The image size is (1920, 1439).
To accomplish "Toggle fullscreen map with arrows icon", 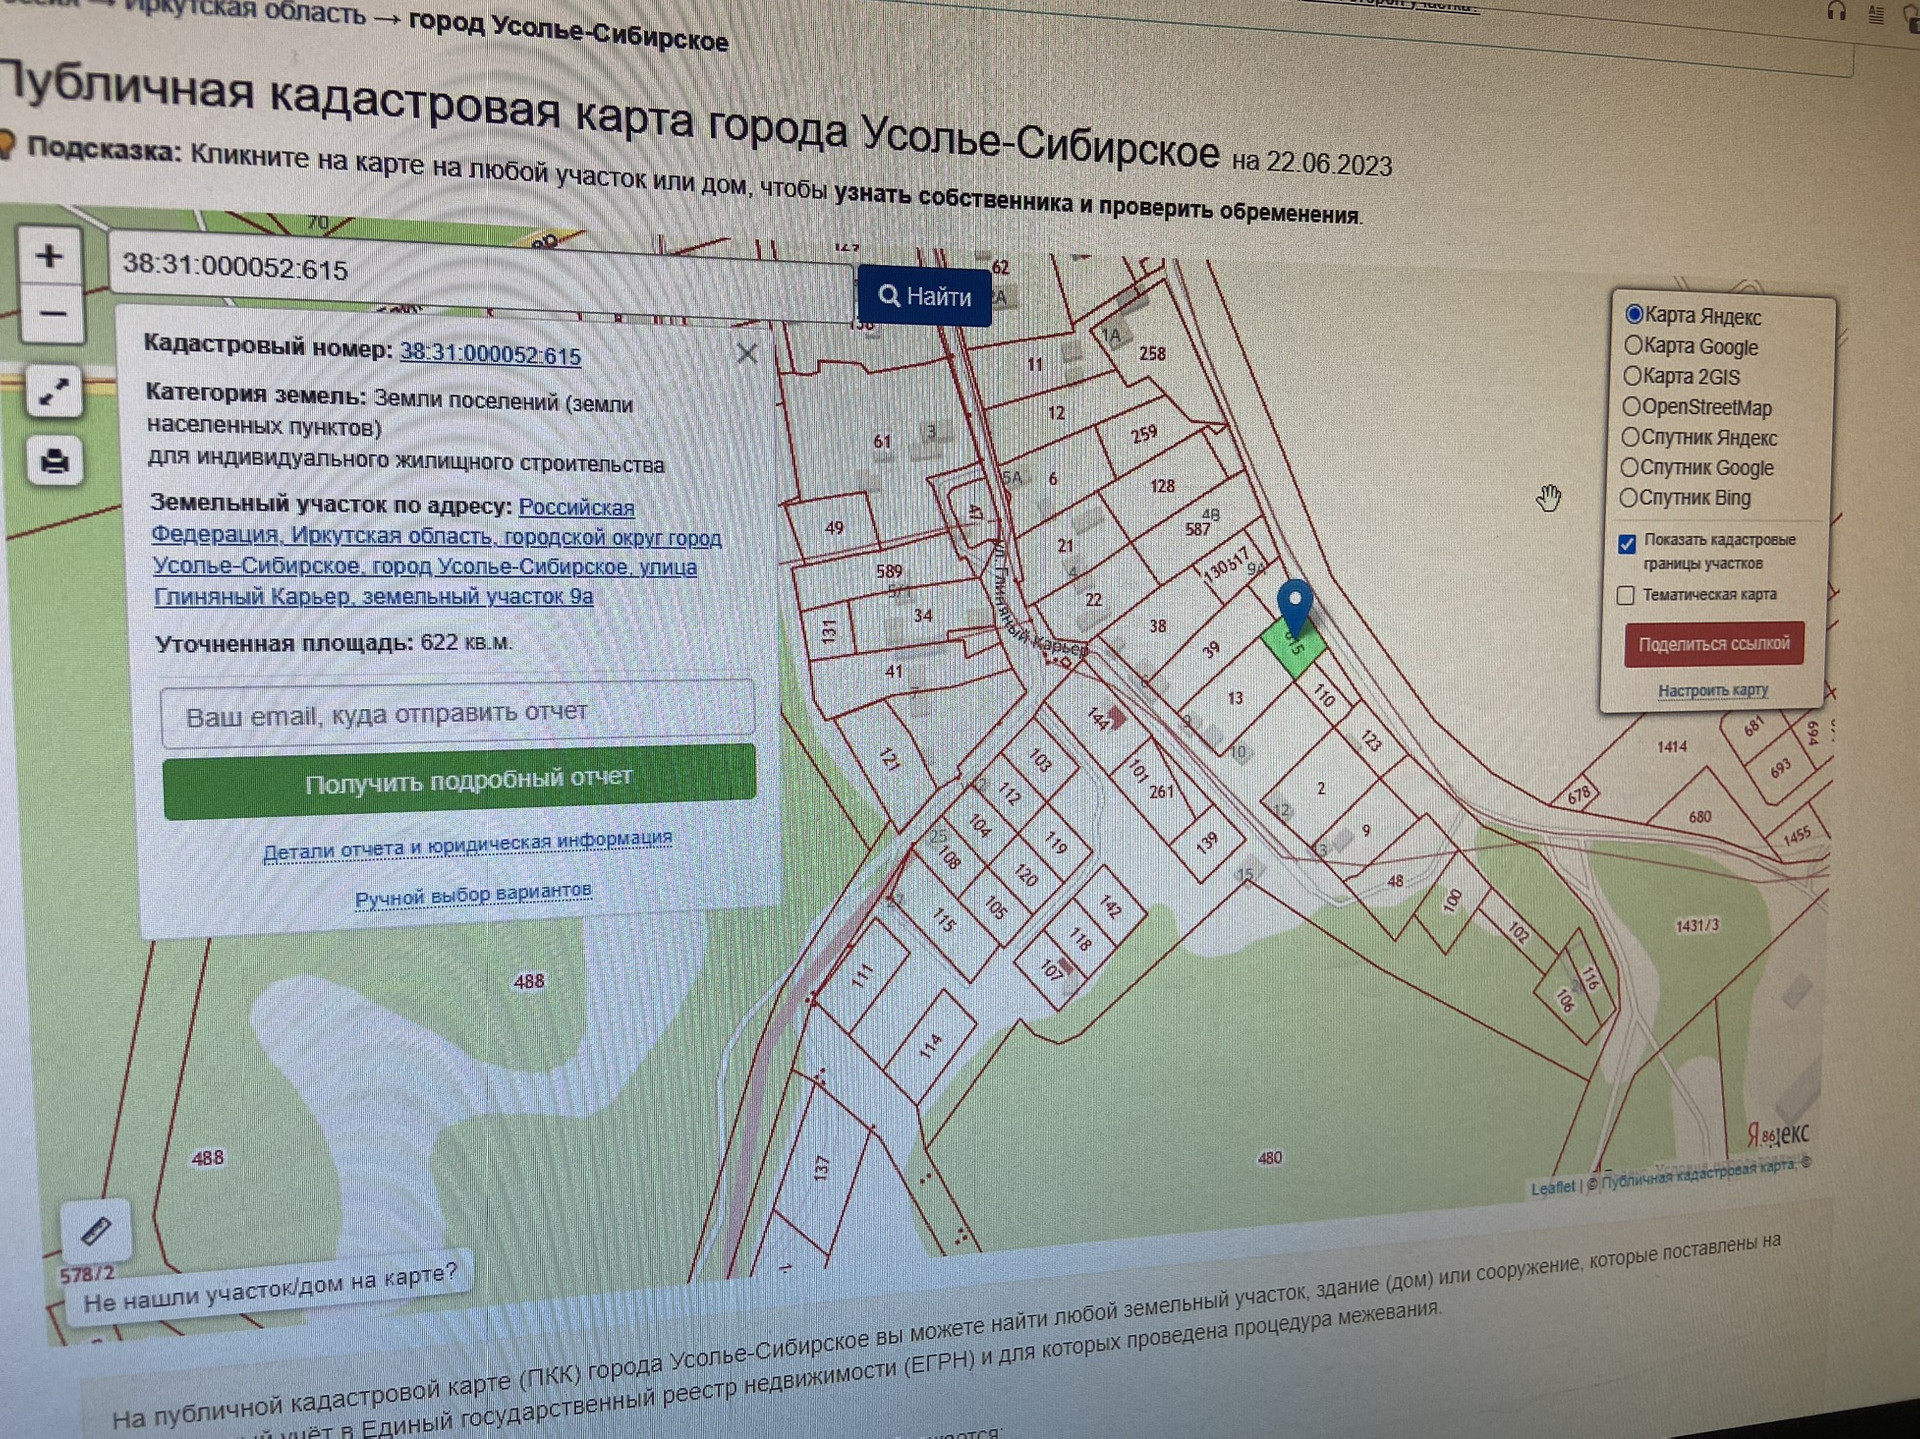I will 53,393.
